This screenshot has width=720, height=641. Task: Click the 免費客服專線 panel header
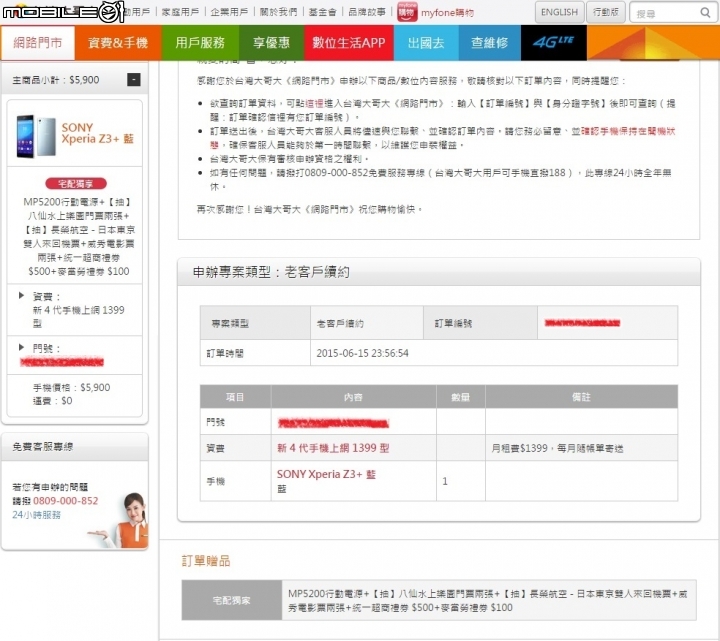pyautogui.click(x=75, y=447)
